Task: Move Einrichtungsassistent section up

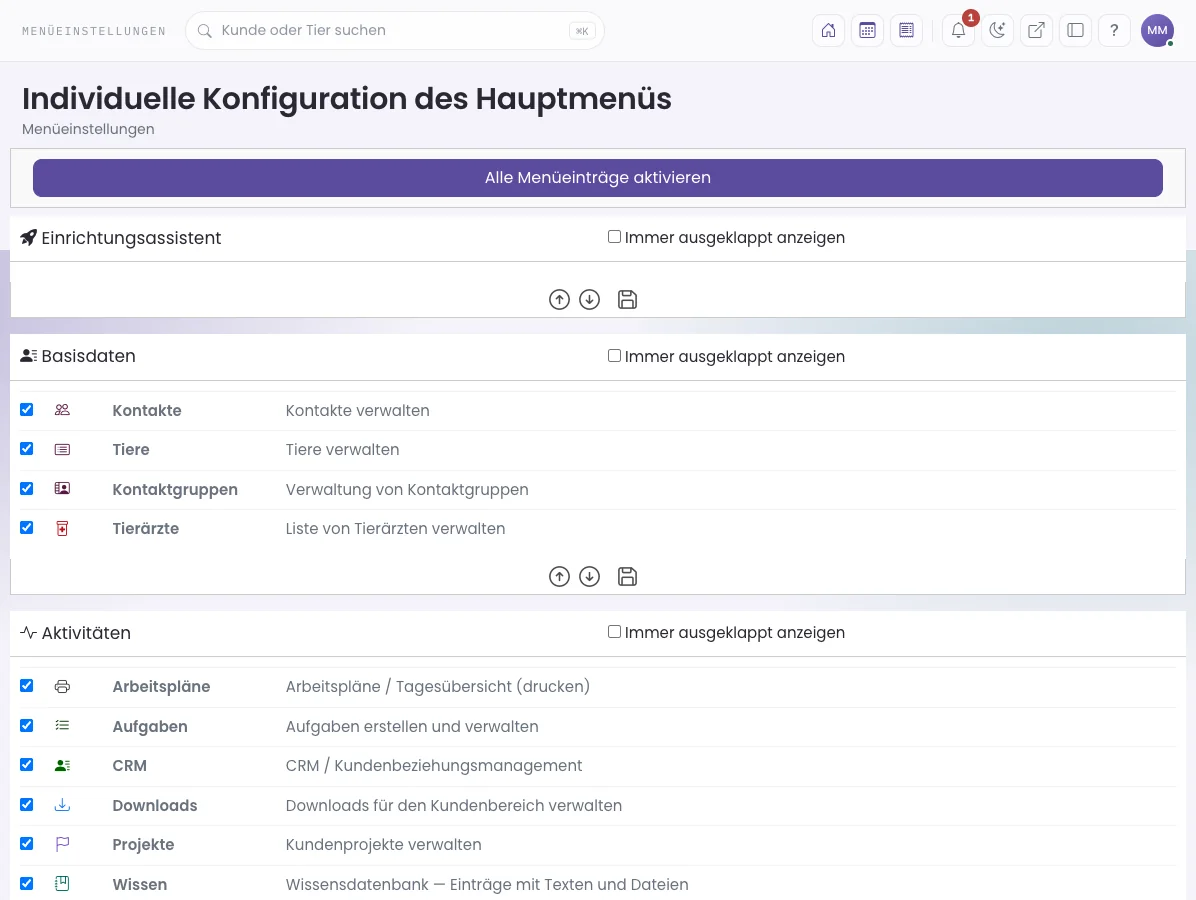Action: pos(559,300)
